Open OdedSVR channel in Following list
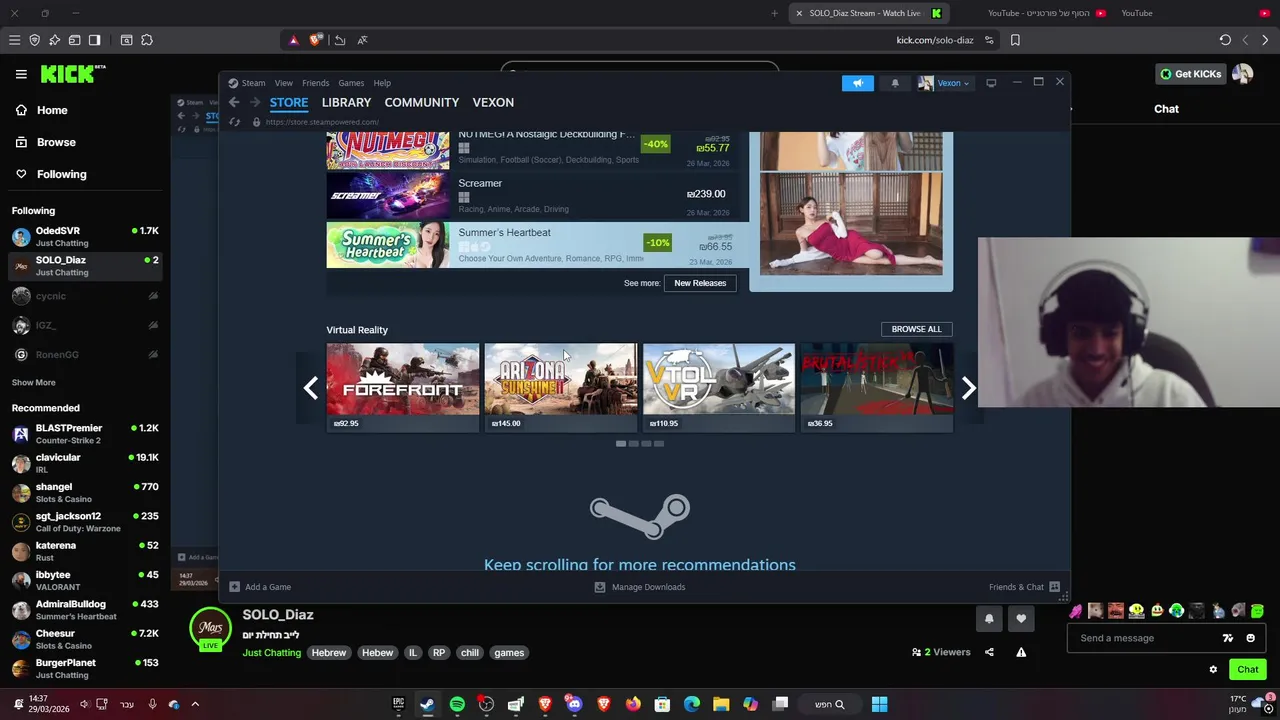The width and height of the screenshot is (1280, 720). 85,236
